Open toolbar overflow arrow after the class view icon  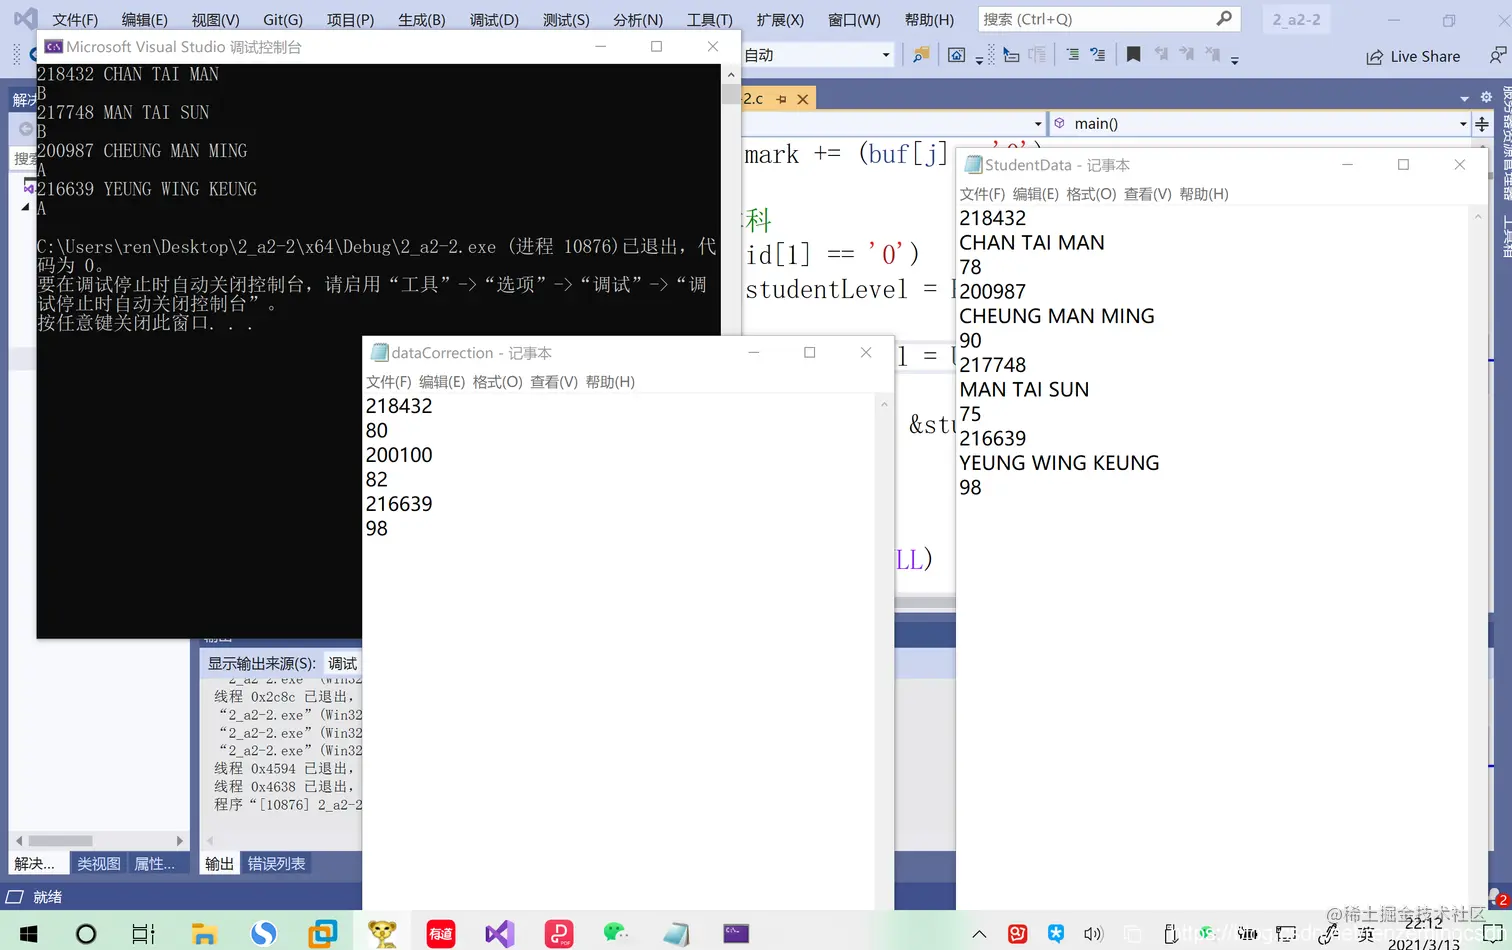coord(979,58)
